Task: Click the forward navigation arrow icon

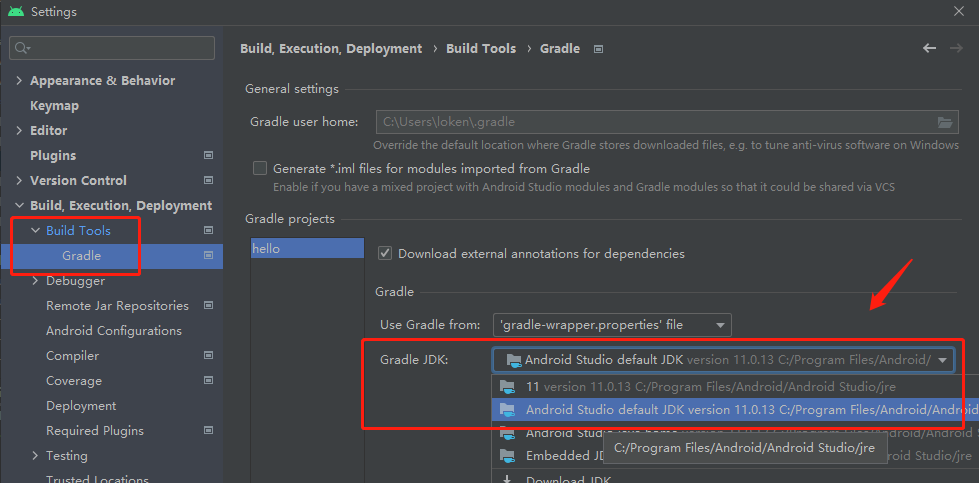Action: pos(956,48)
